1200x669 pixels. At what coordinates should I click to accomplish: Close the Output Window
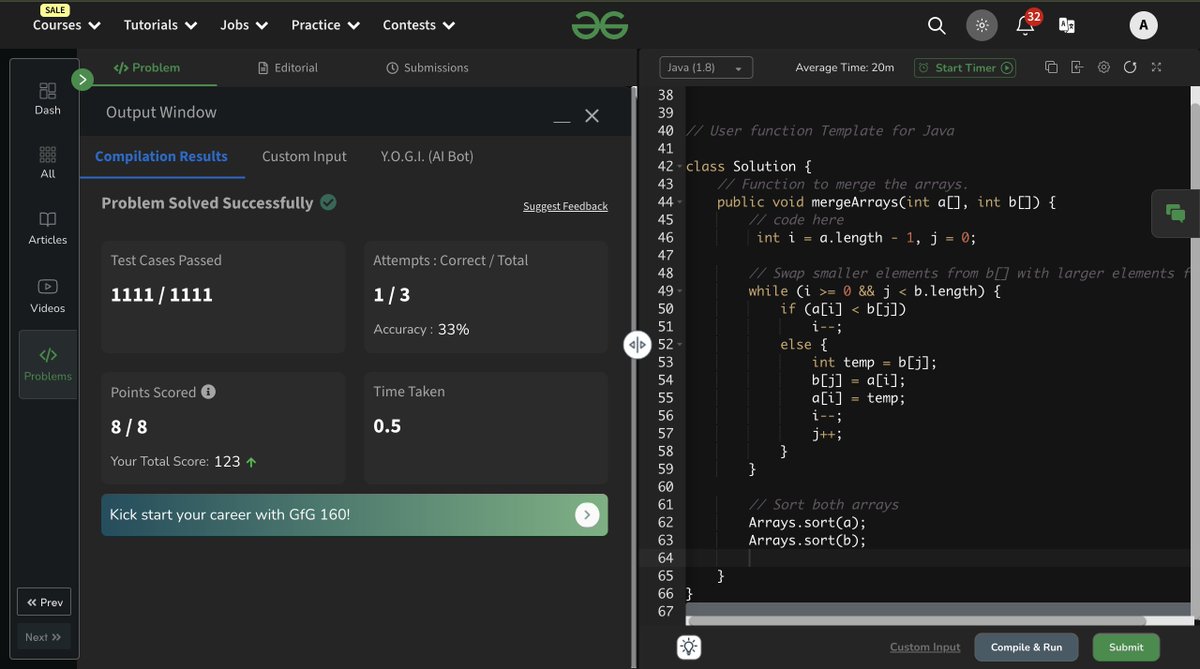click(592, 116)
